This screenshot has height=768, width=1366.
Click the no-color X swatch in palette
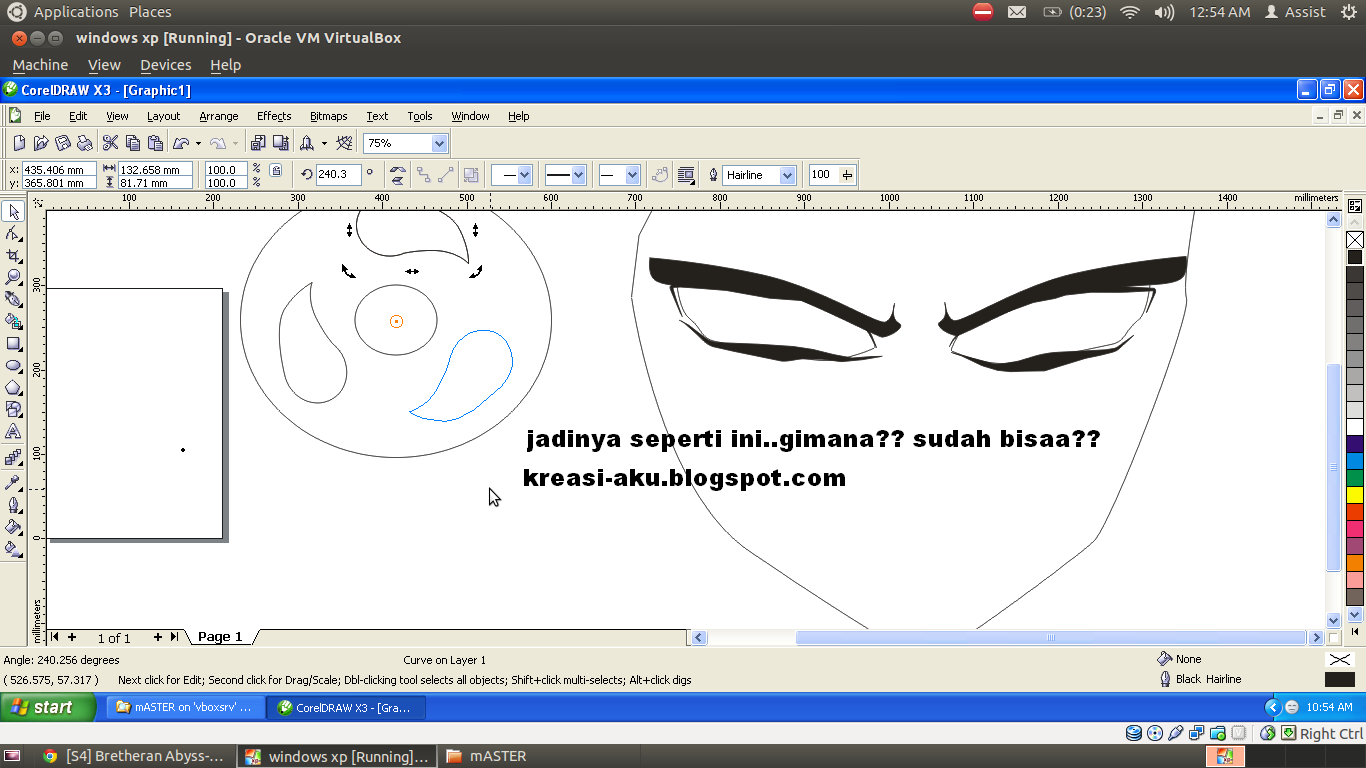[x=1355, y=240]
